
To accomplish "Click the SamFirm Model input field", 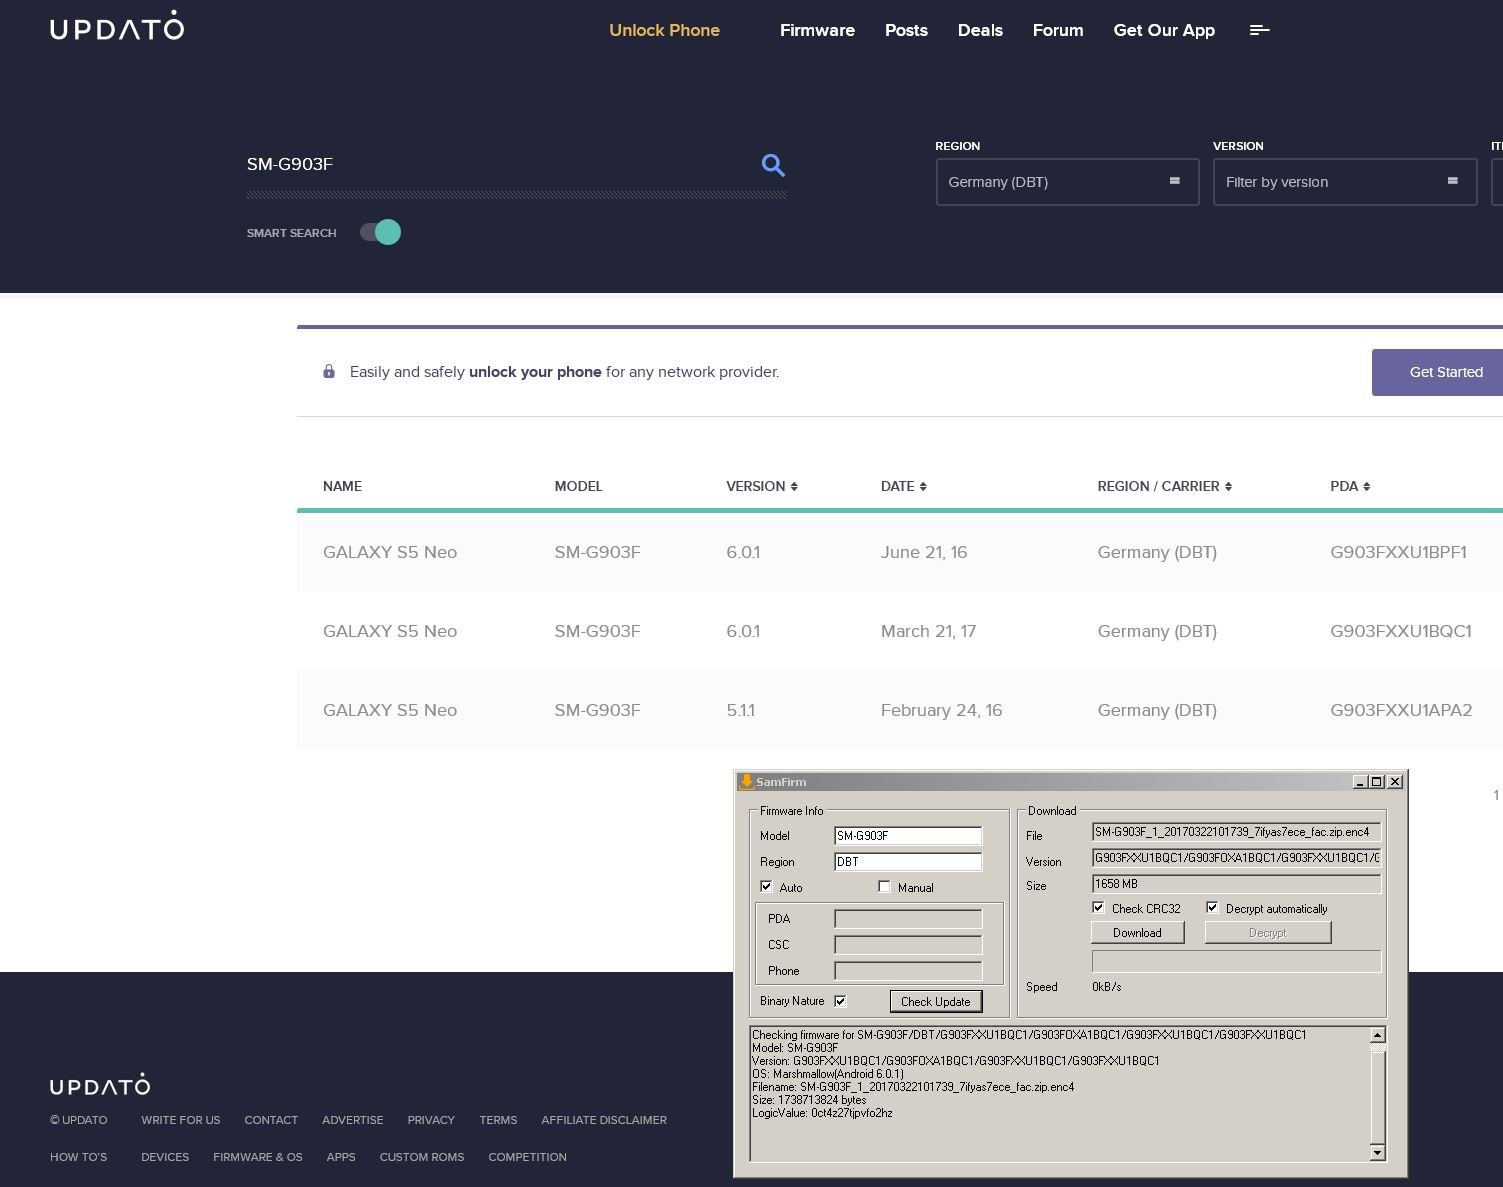I will [907, 836].
